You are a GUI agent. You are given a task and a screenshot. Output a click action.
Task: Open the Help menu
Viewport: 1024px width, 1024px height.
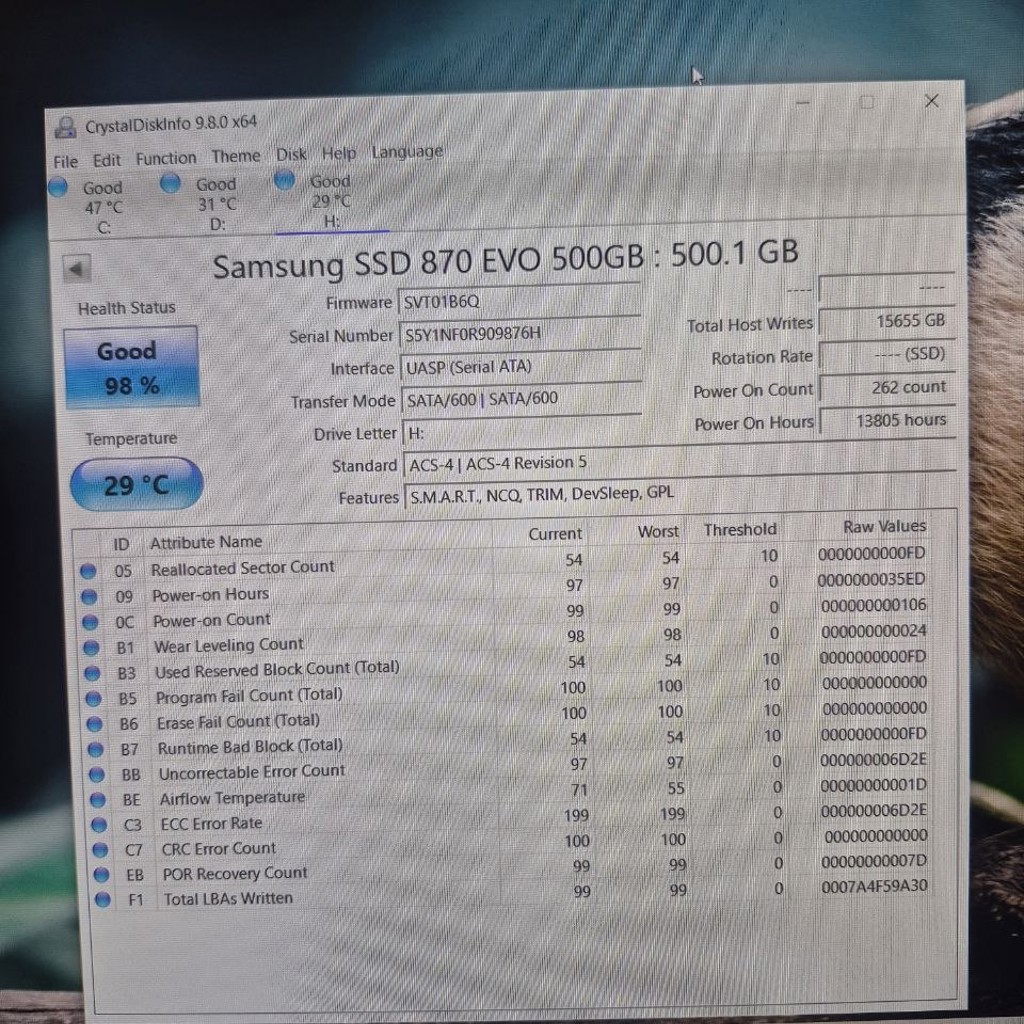339,153
